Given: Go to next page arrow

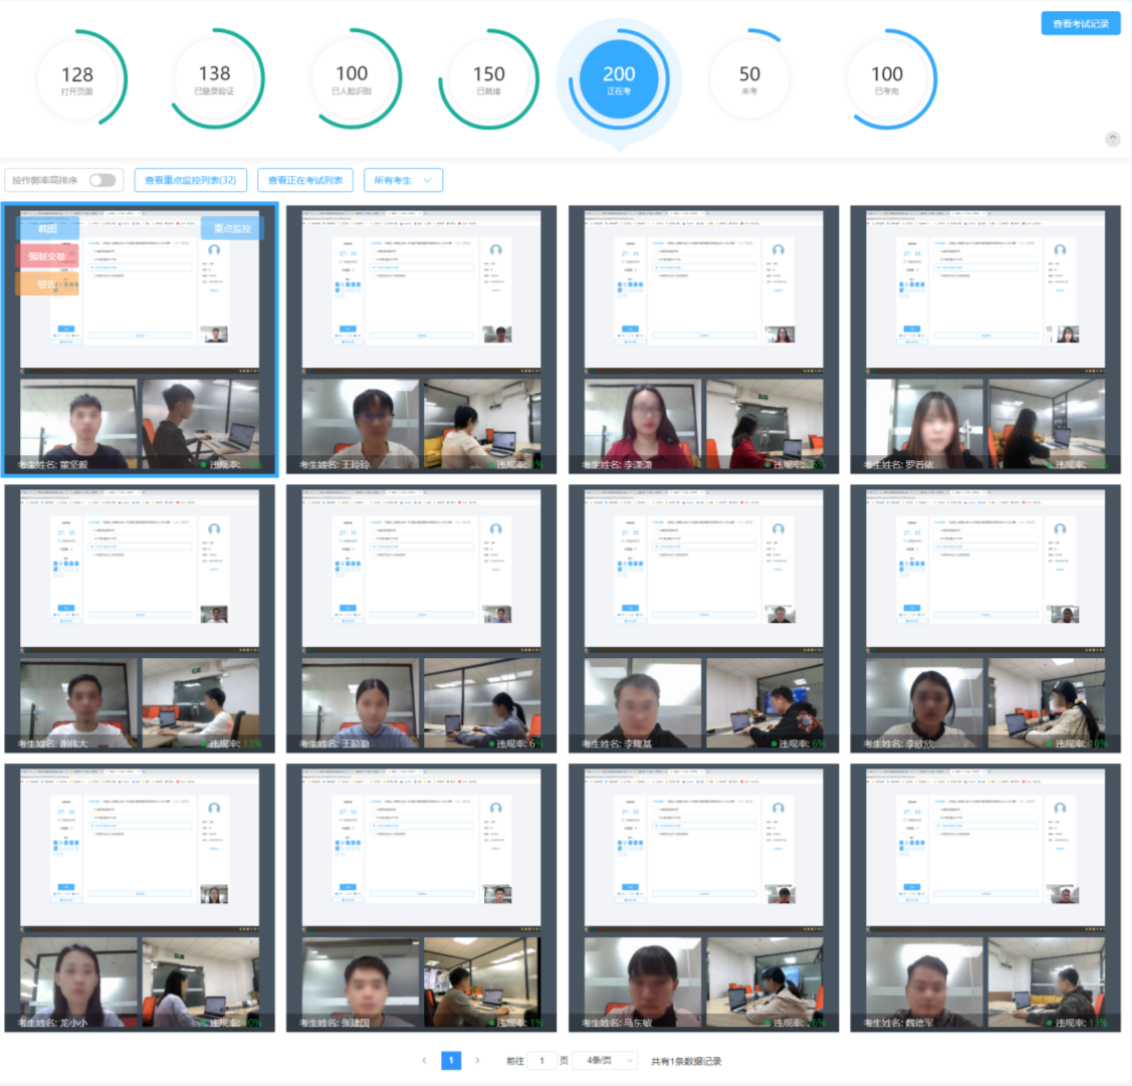Looking at the screenshot, I should point(477,1061).
